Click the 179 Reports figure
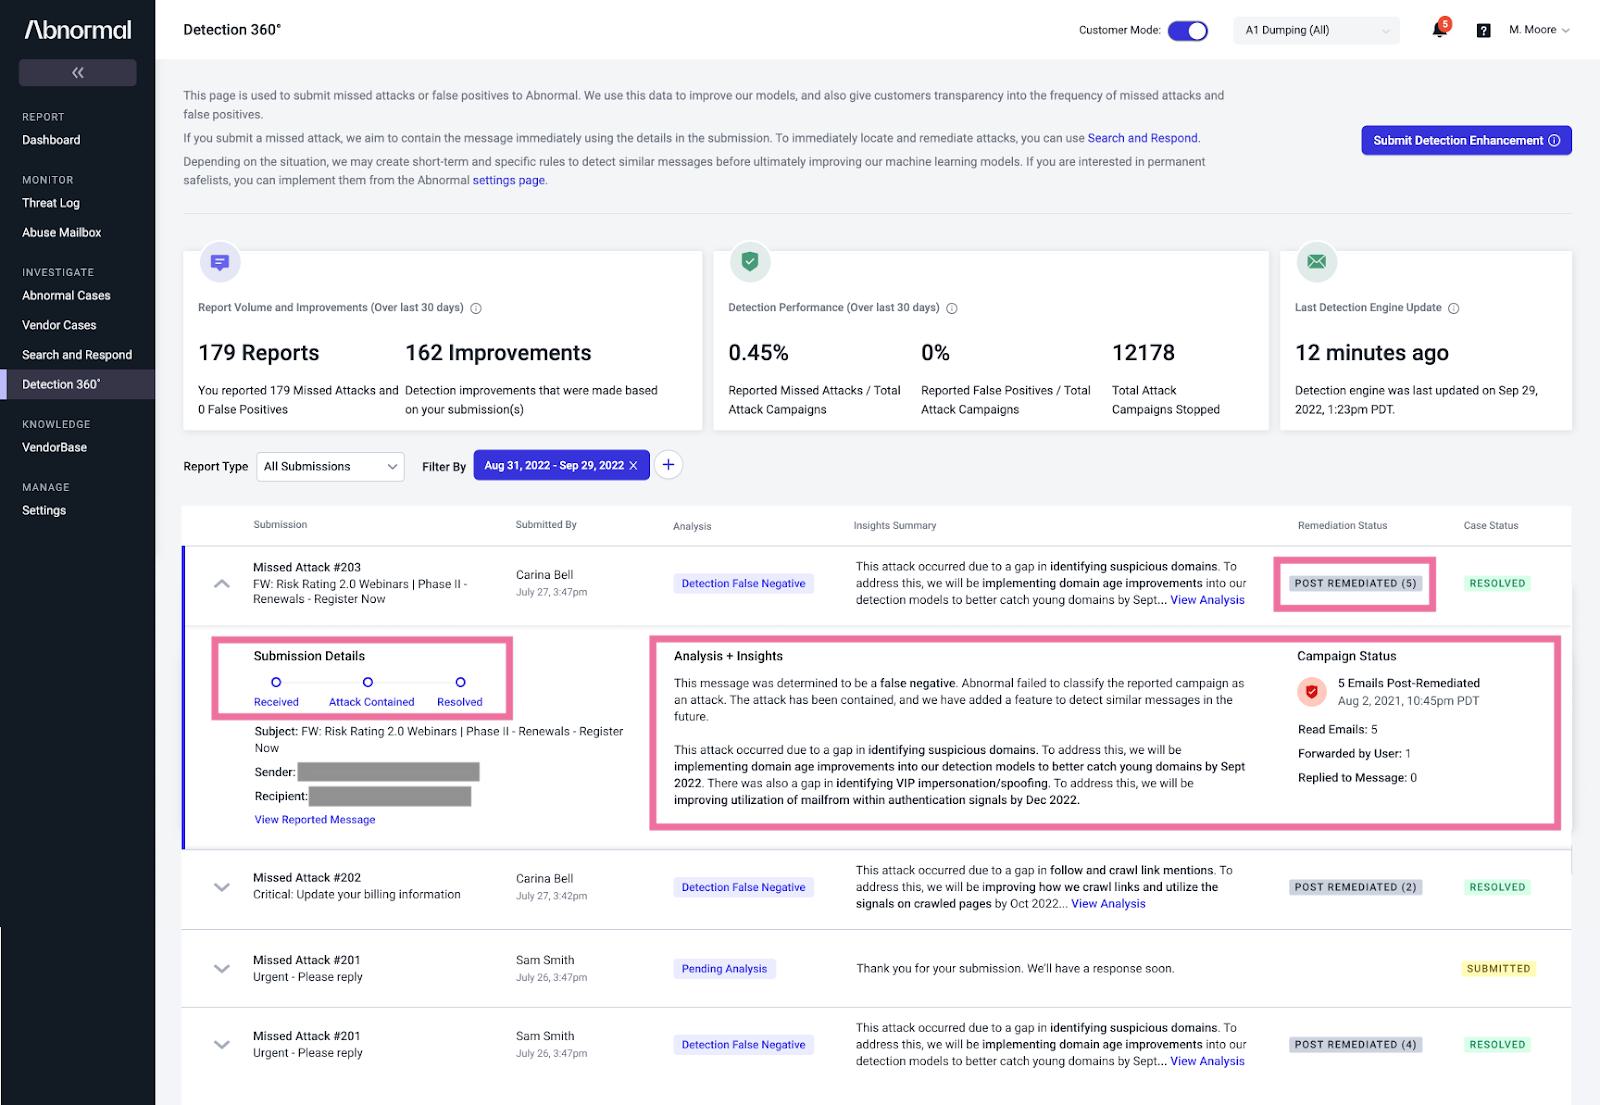Image resolution: width=1600 pixels, height=1105 pixels. pyautogui.click(x=258, y=353)
